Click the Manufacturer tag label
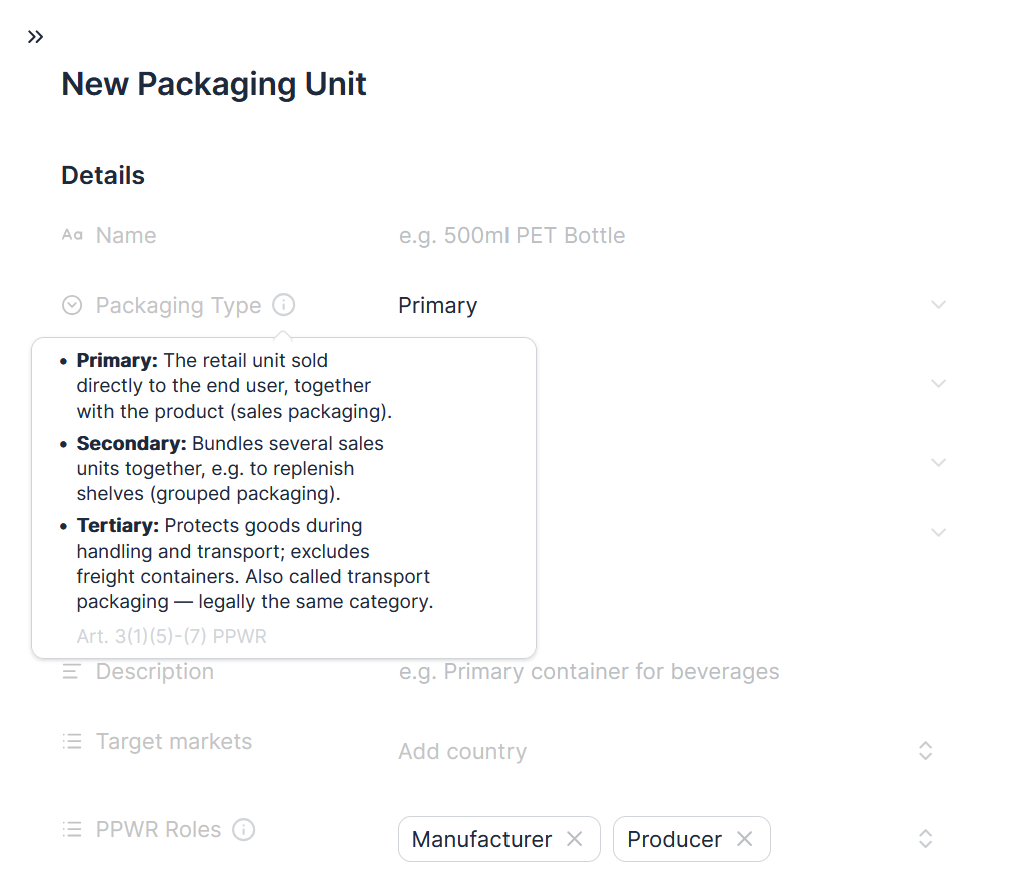Screen dimensions: 1010x892 tap(482, 839)
